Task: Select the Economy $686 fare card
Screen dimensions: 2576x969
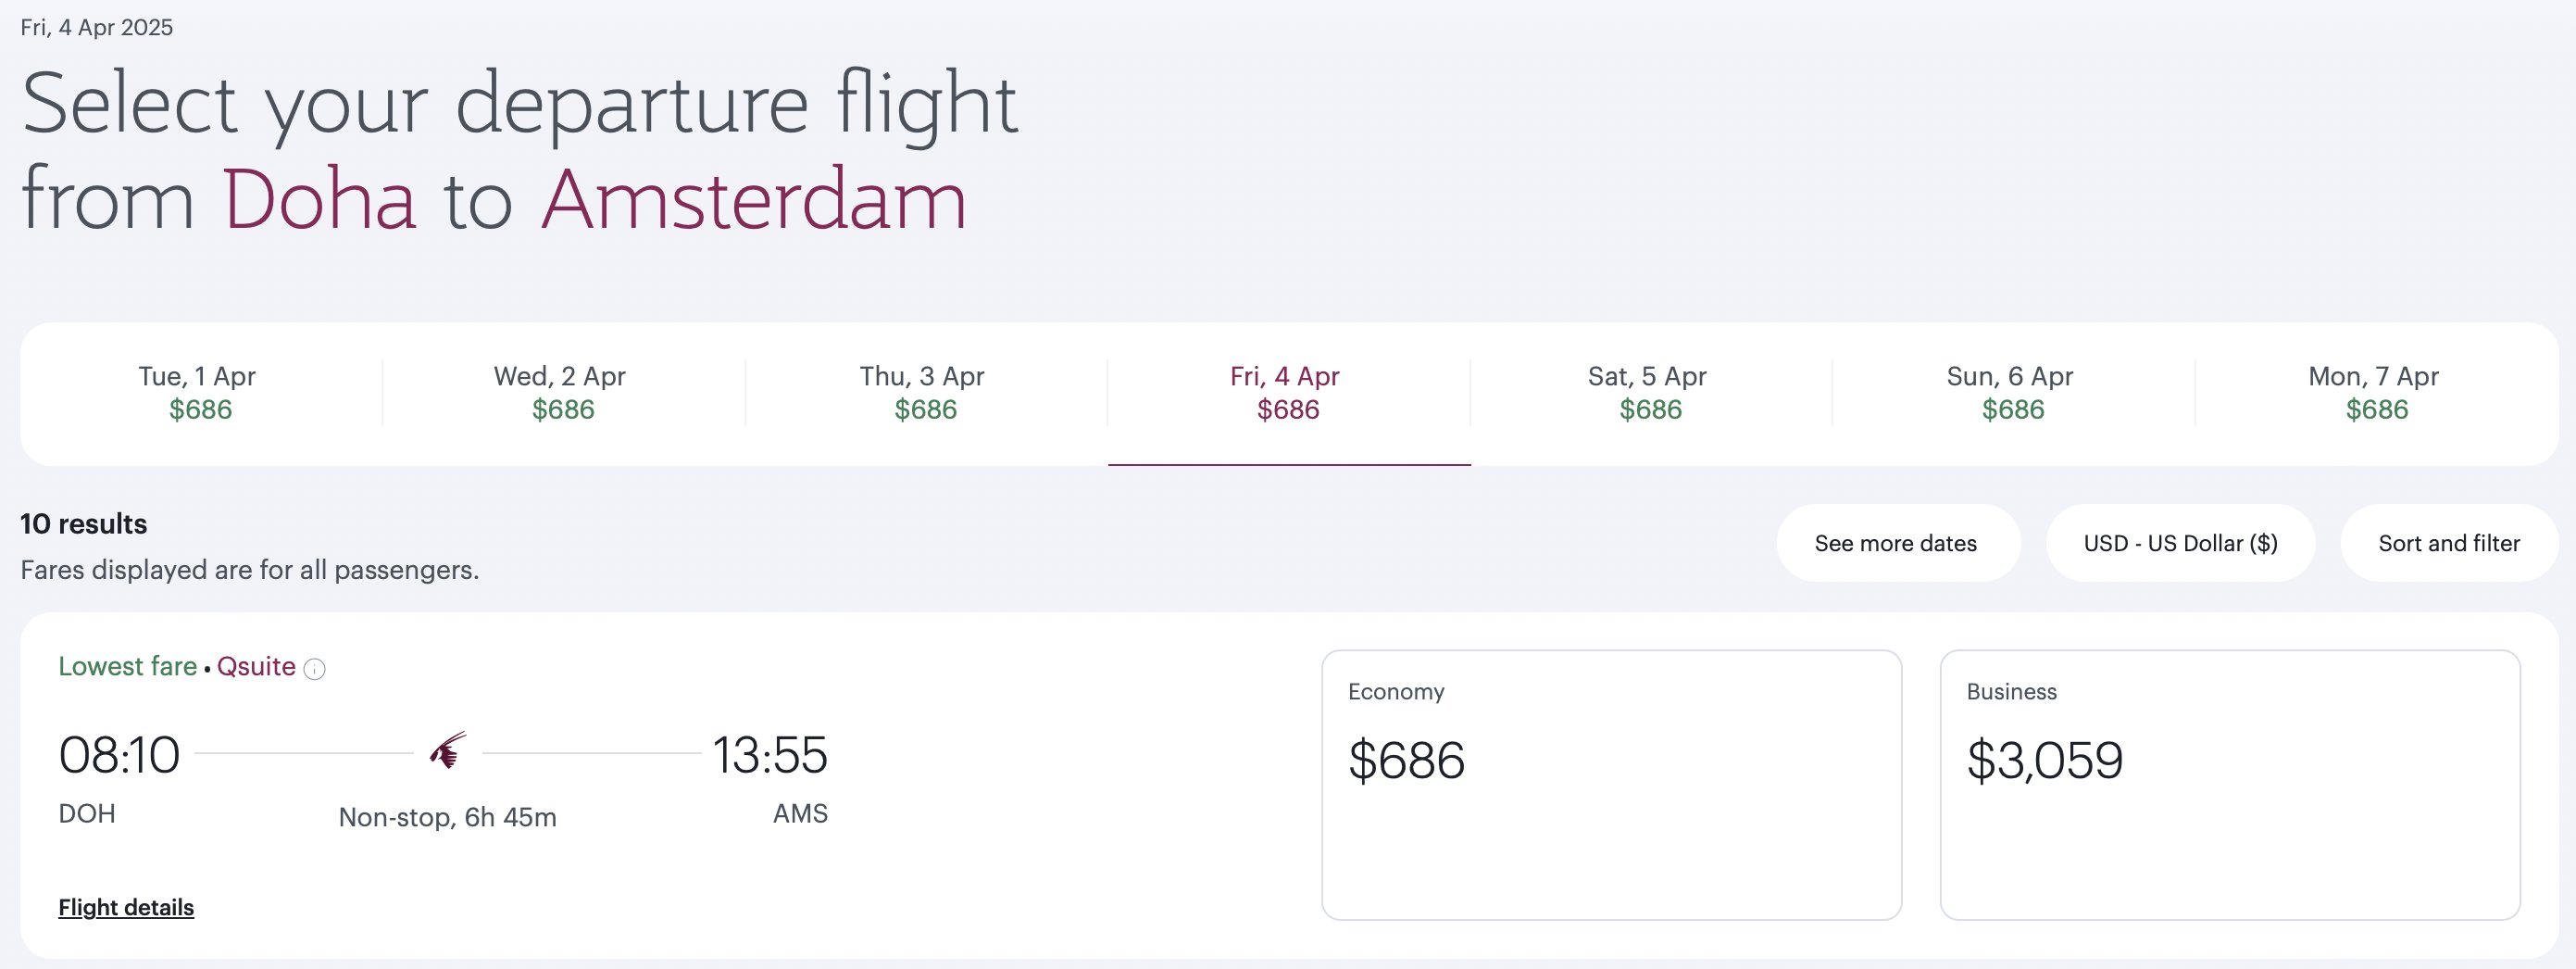Action: [x=1611, y=785]
